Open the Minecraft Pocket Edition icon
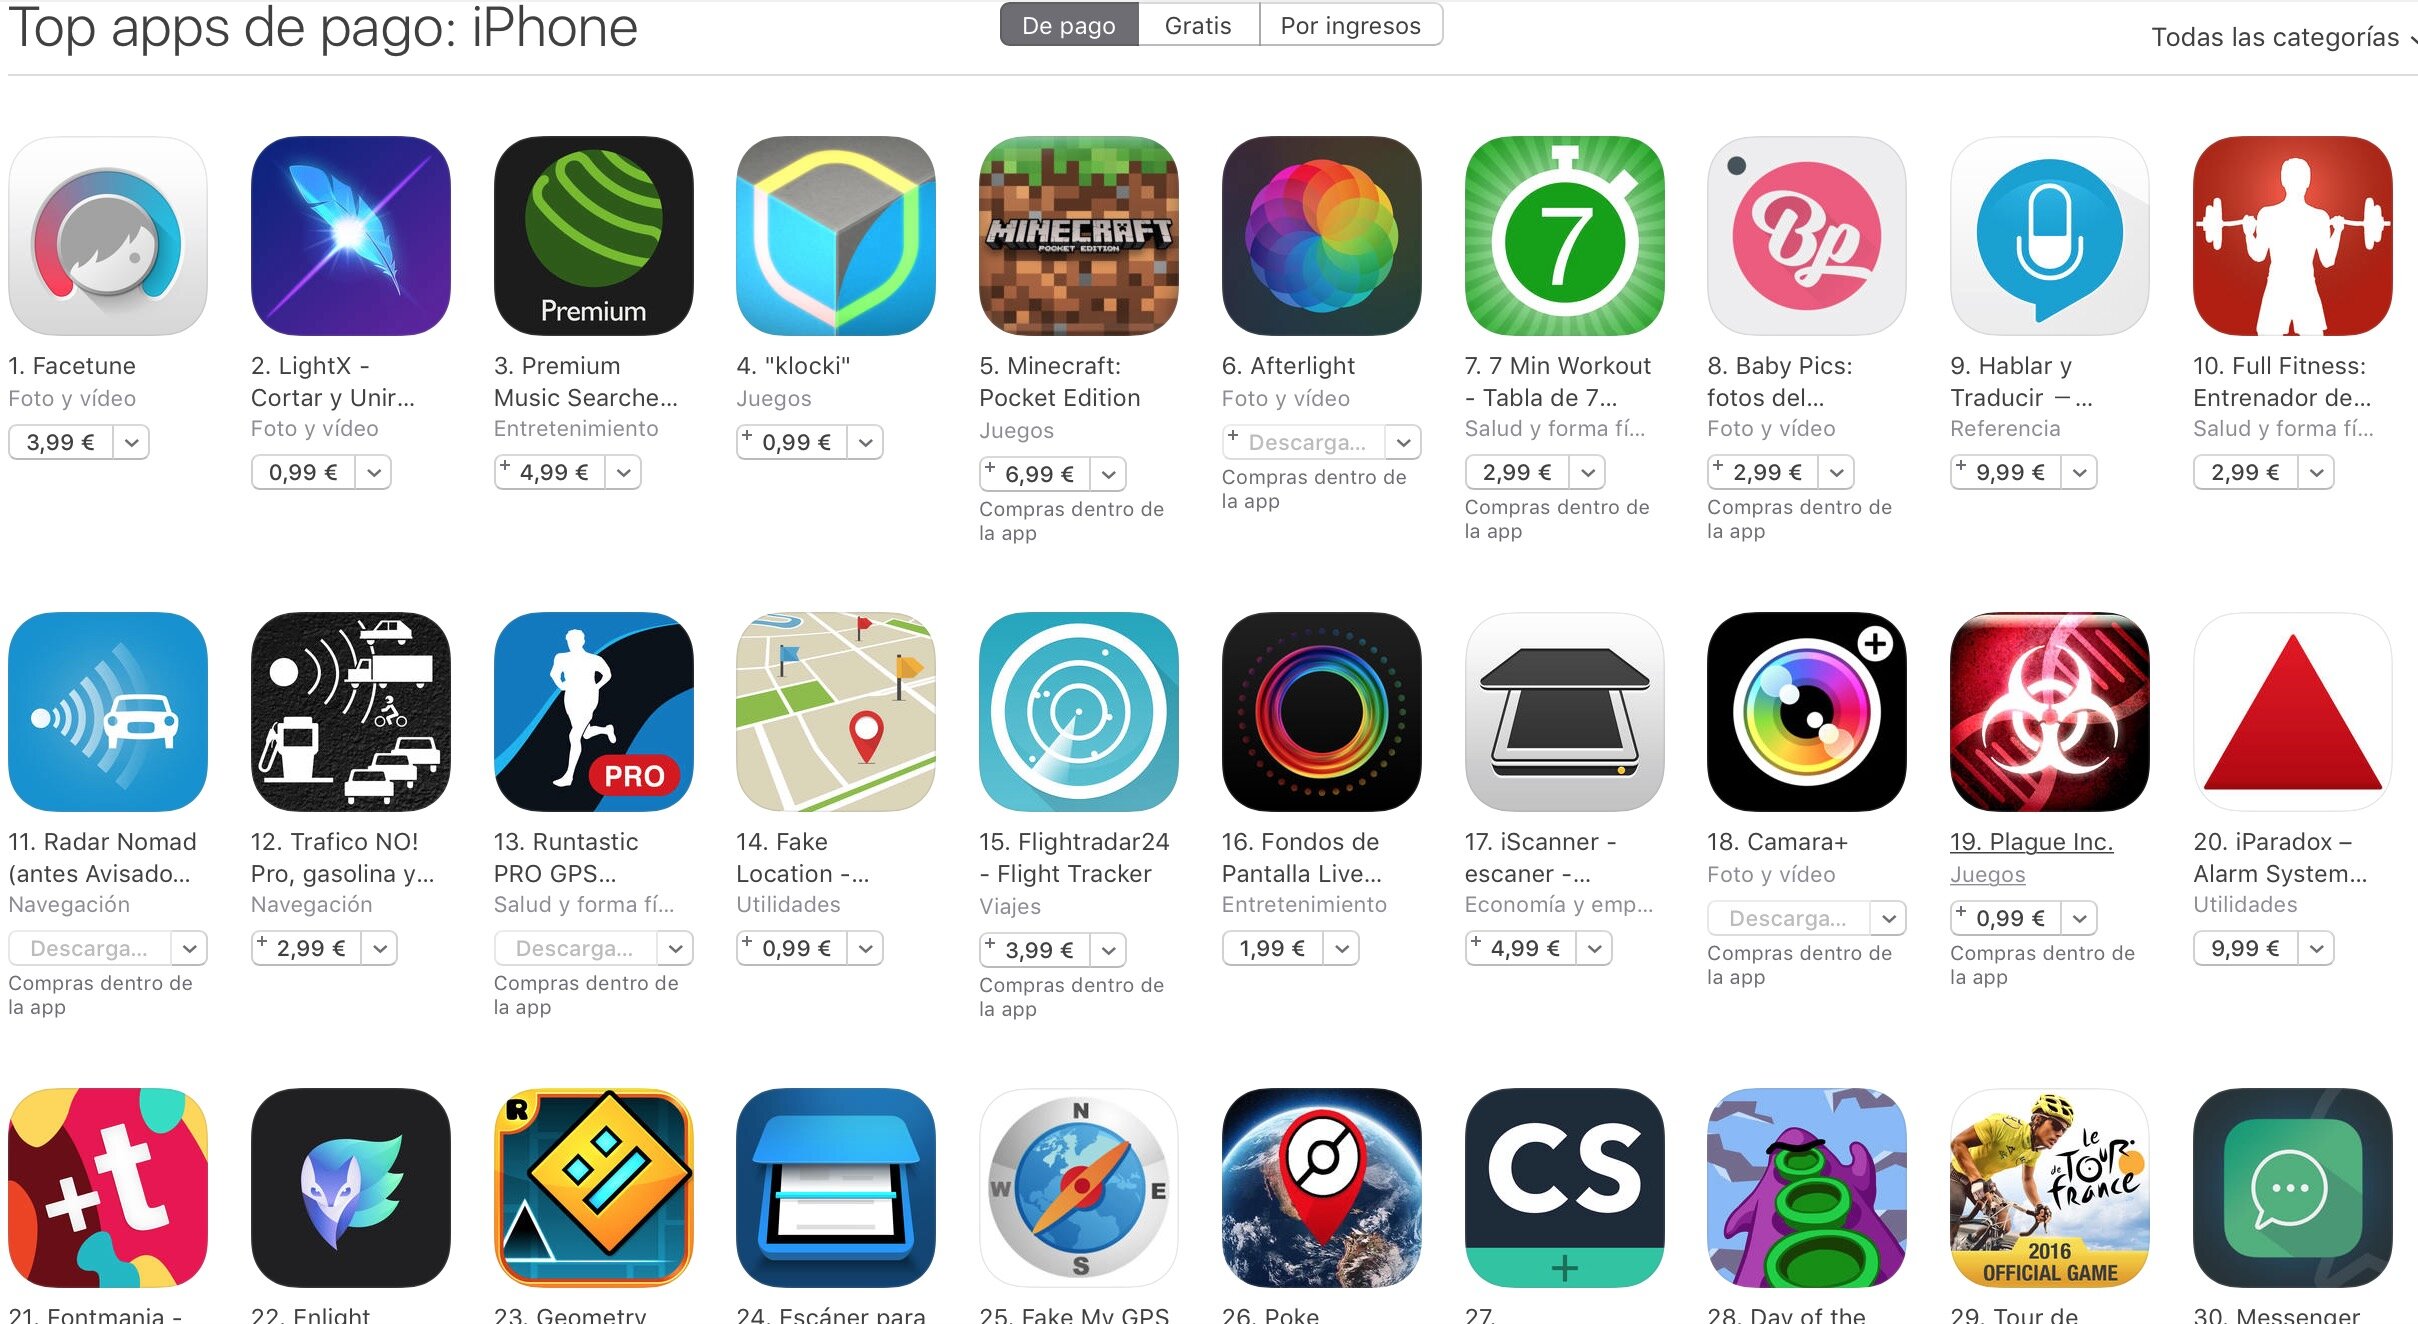 pos(1079,236)
